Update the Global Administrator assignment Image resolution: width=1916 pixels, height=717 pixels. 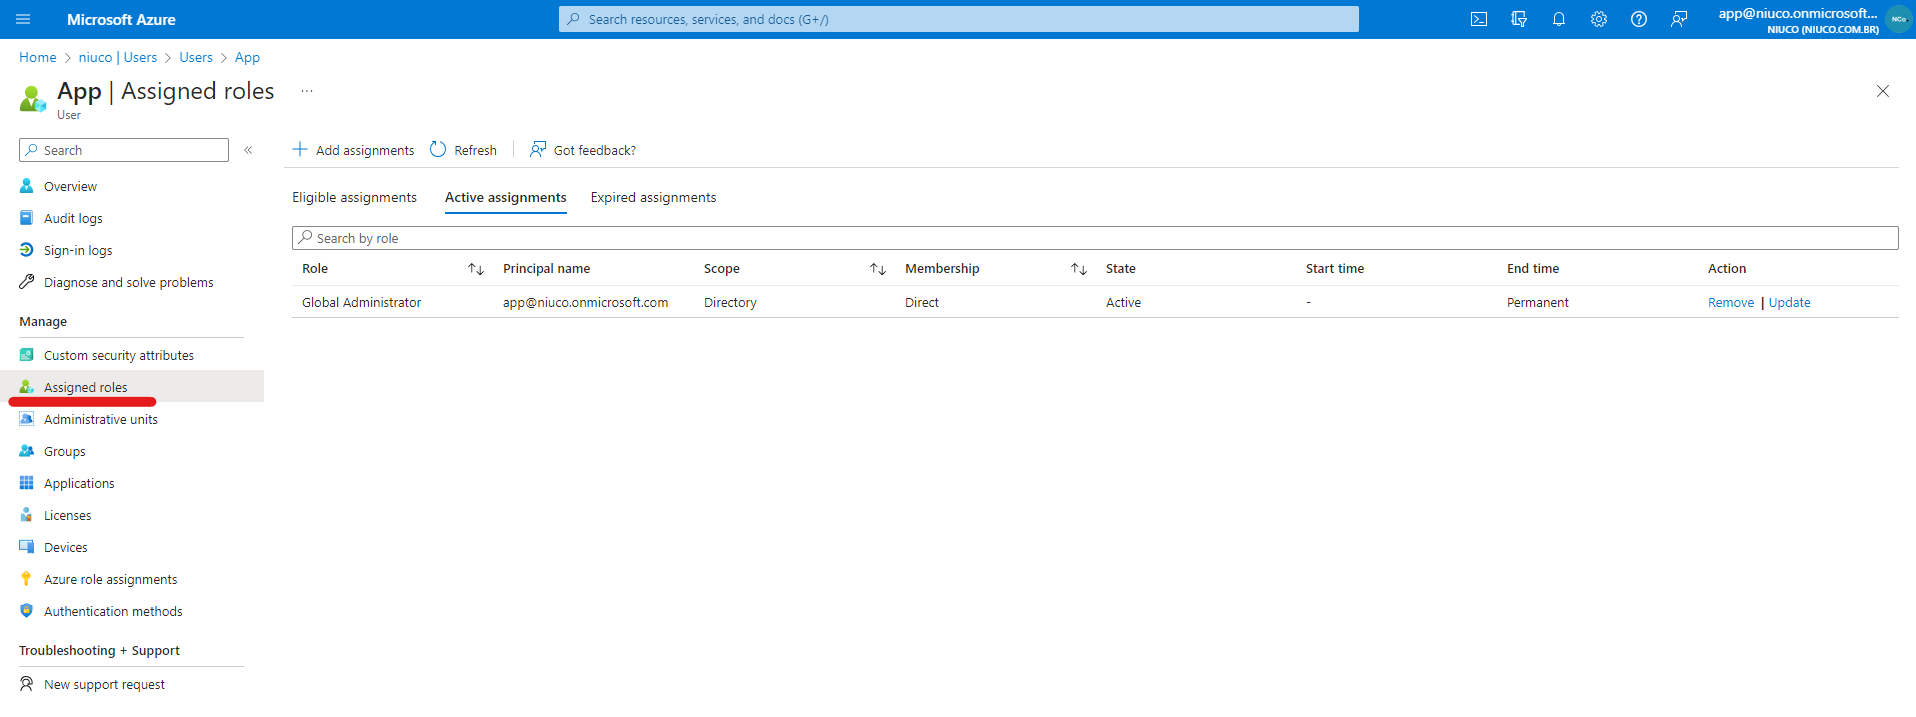1789,302
